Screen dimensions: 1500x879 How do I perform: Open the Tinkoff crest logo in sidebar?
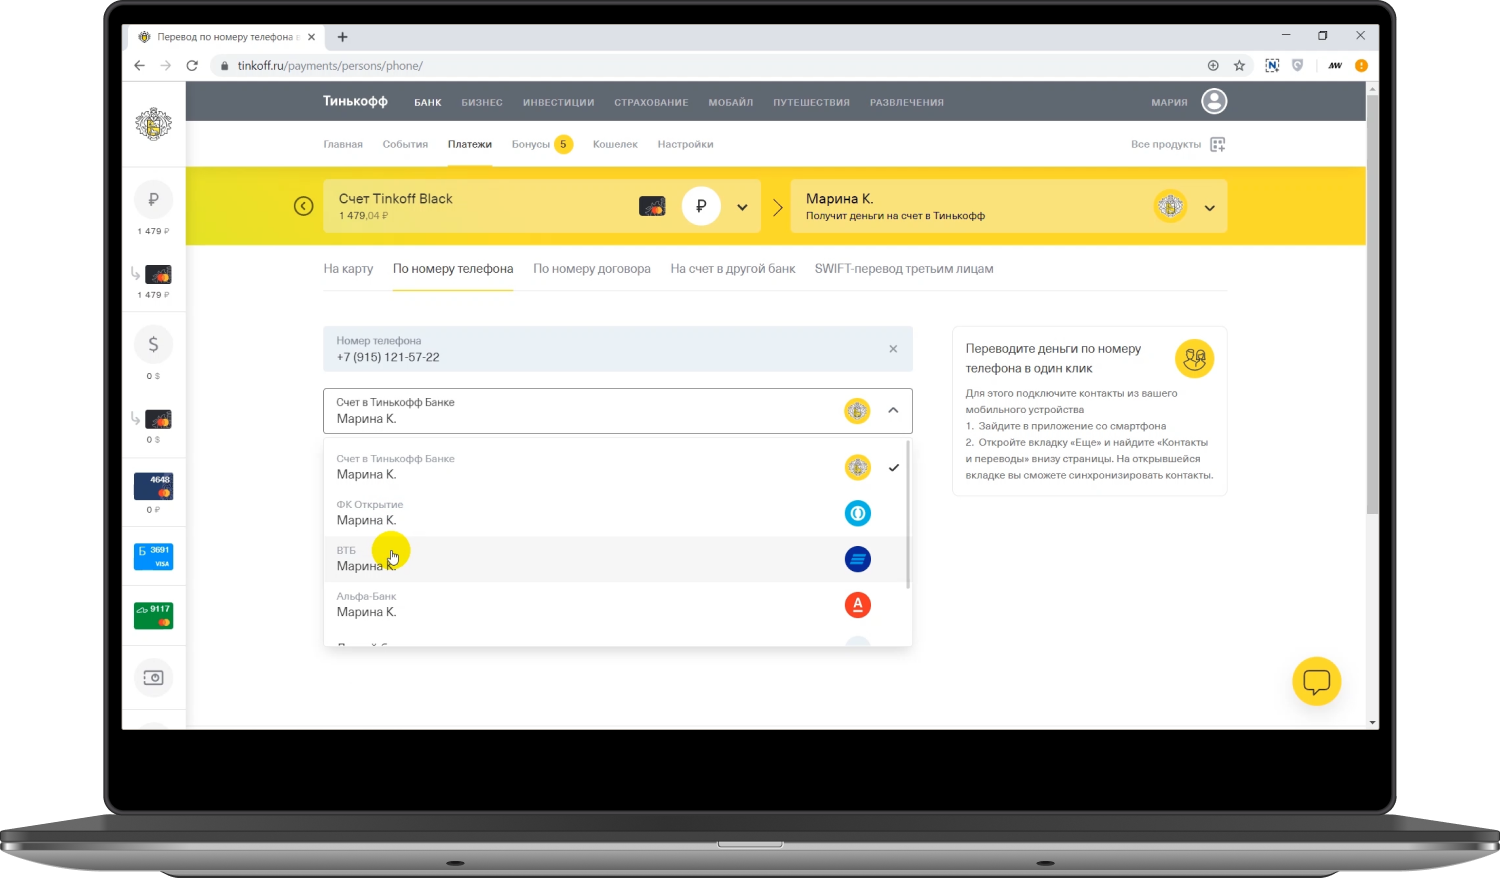pyautogui.click(x=153, y=124)
